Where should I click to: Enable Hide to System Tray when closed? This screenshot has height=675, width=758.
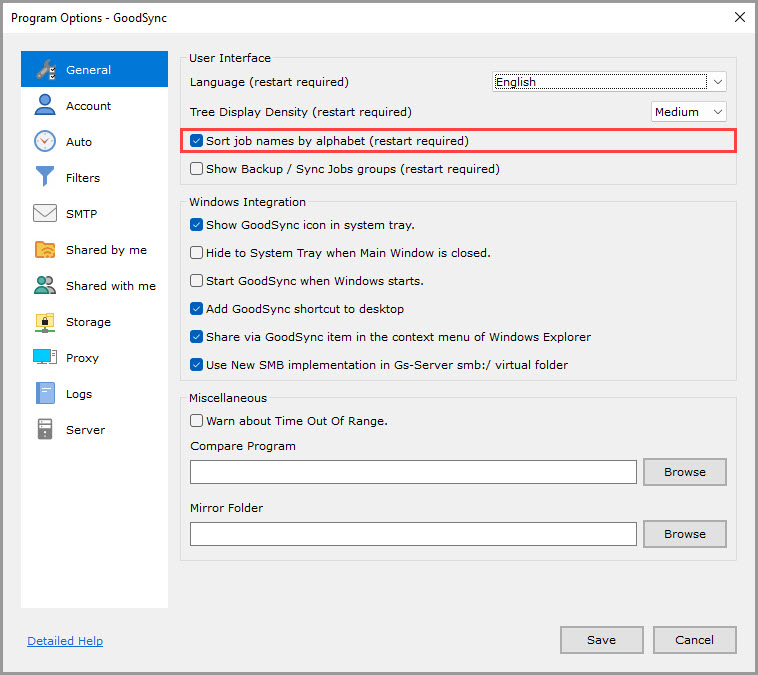pyautogui.click(x=196, y=253)
